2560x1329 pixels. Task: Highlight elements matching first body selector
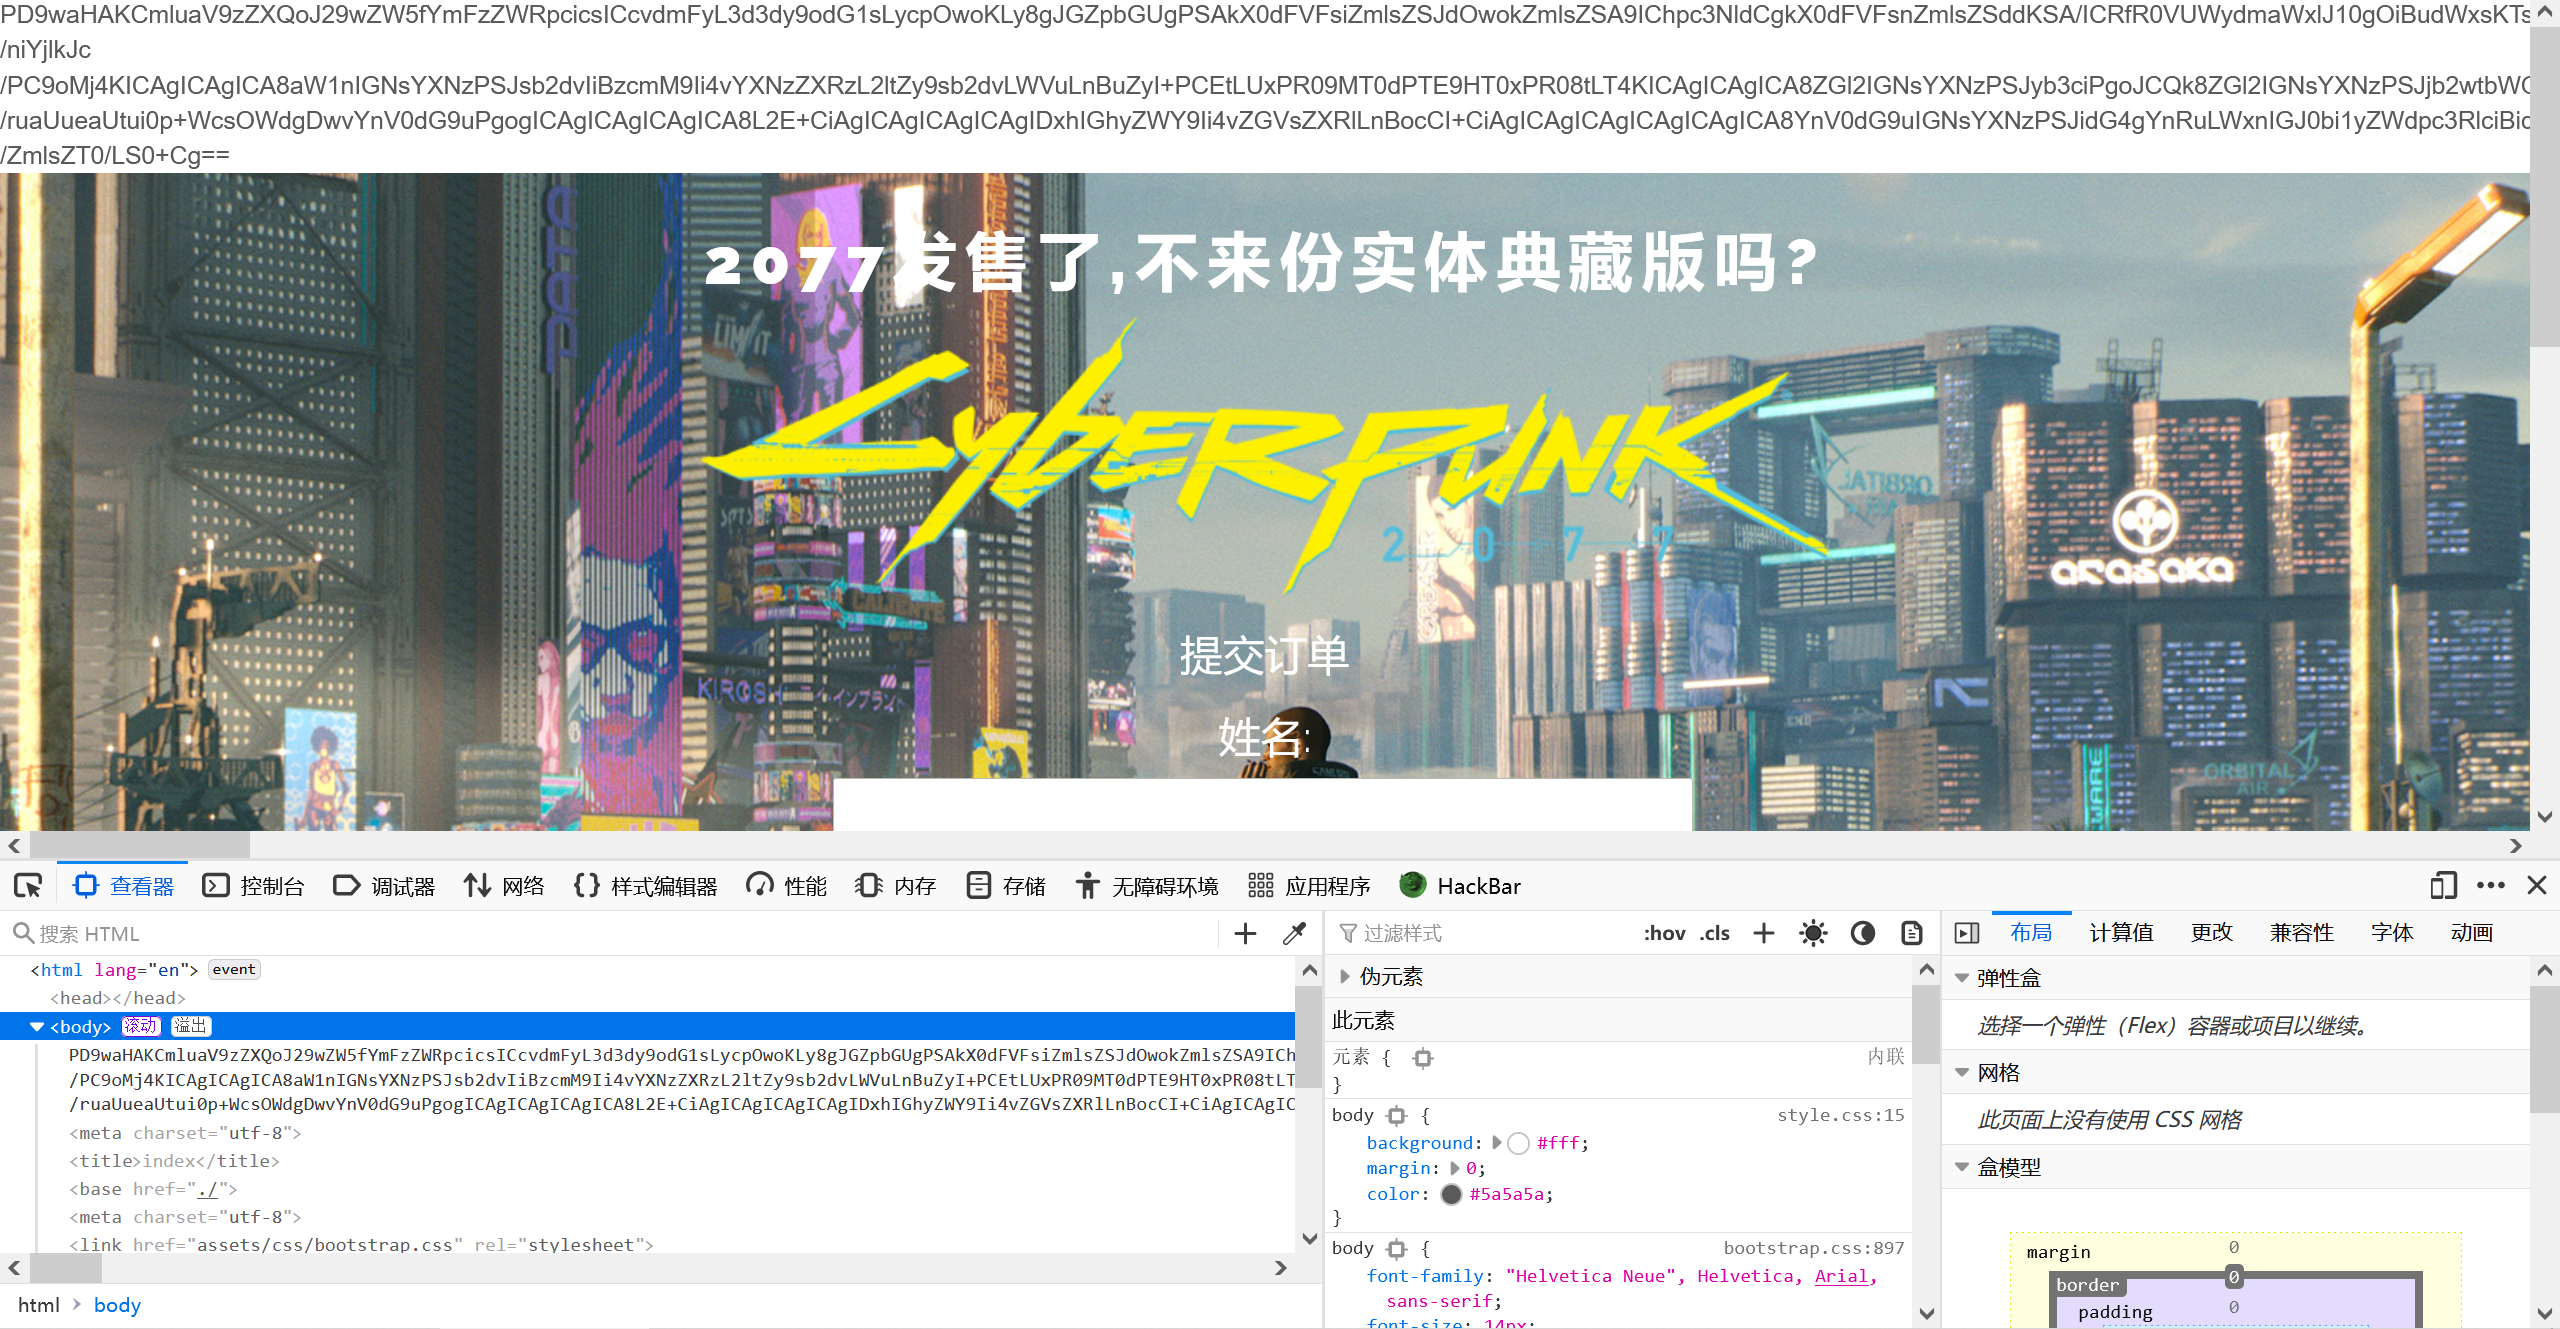click(1397, 1115)
